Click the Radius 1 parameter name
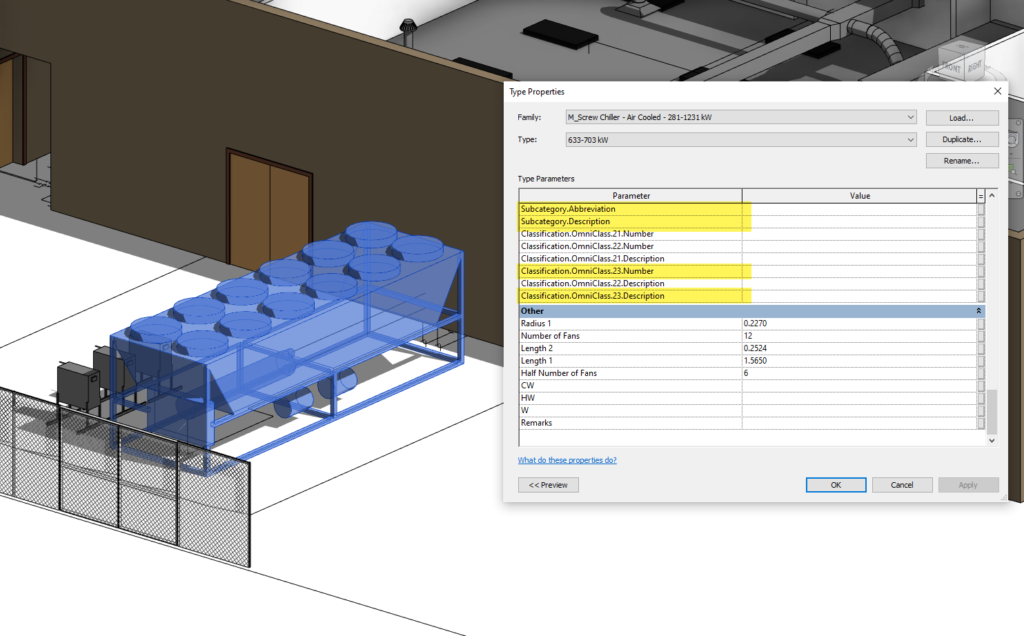The height and width of the screenshot is (636, 1024). [536, 323]
